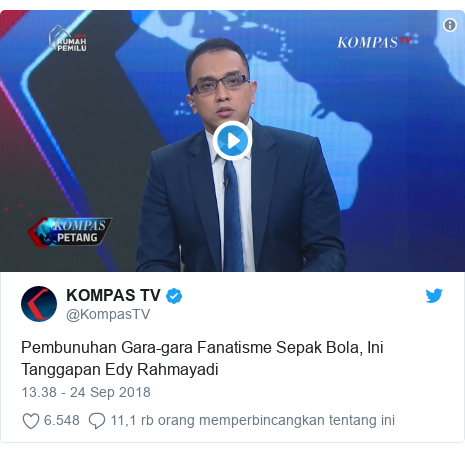Click the Kompas Petang logo overlay
Screen dimensions: 465x453
(70, 232)
